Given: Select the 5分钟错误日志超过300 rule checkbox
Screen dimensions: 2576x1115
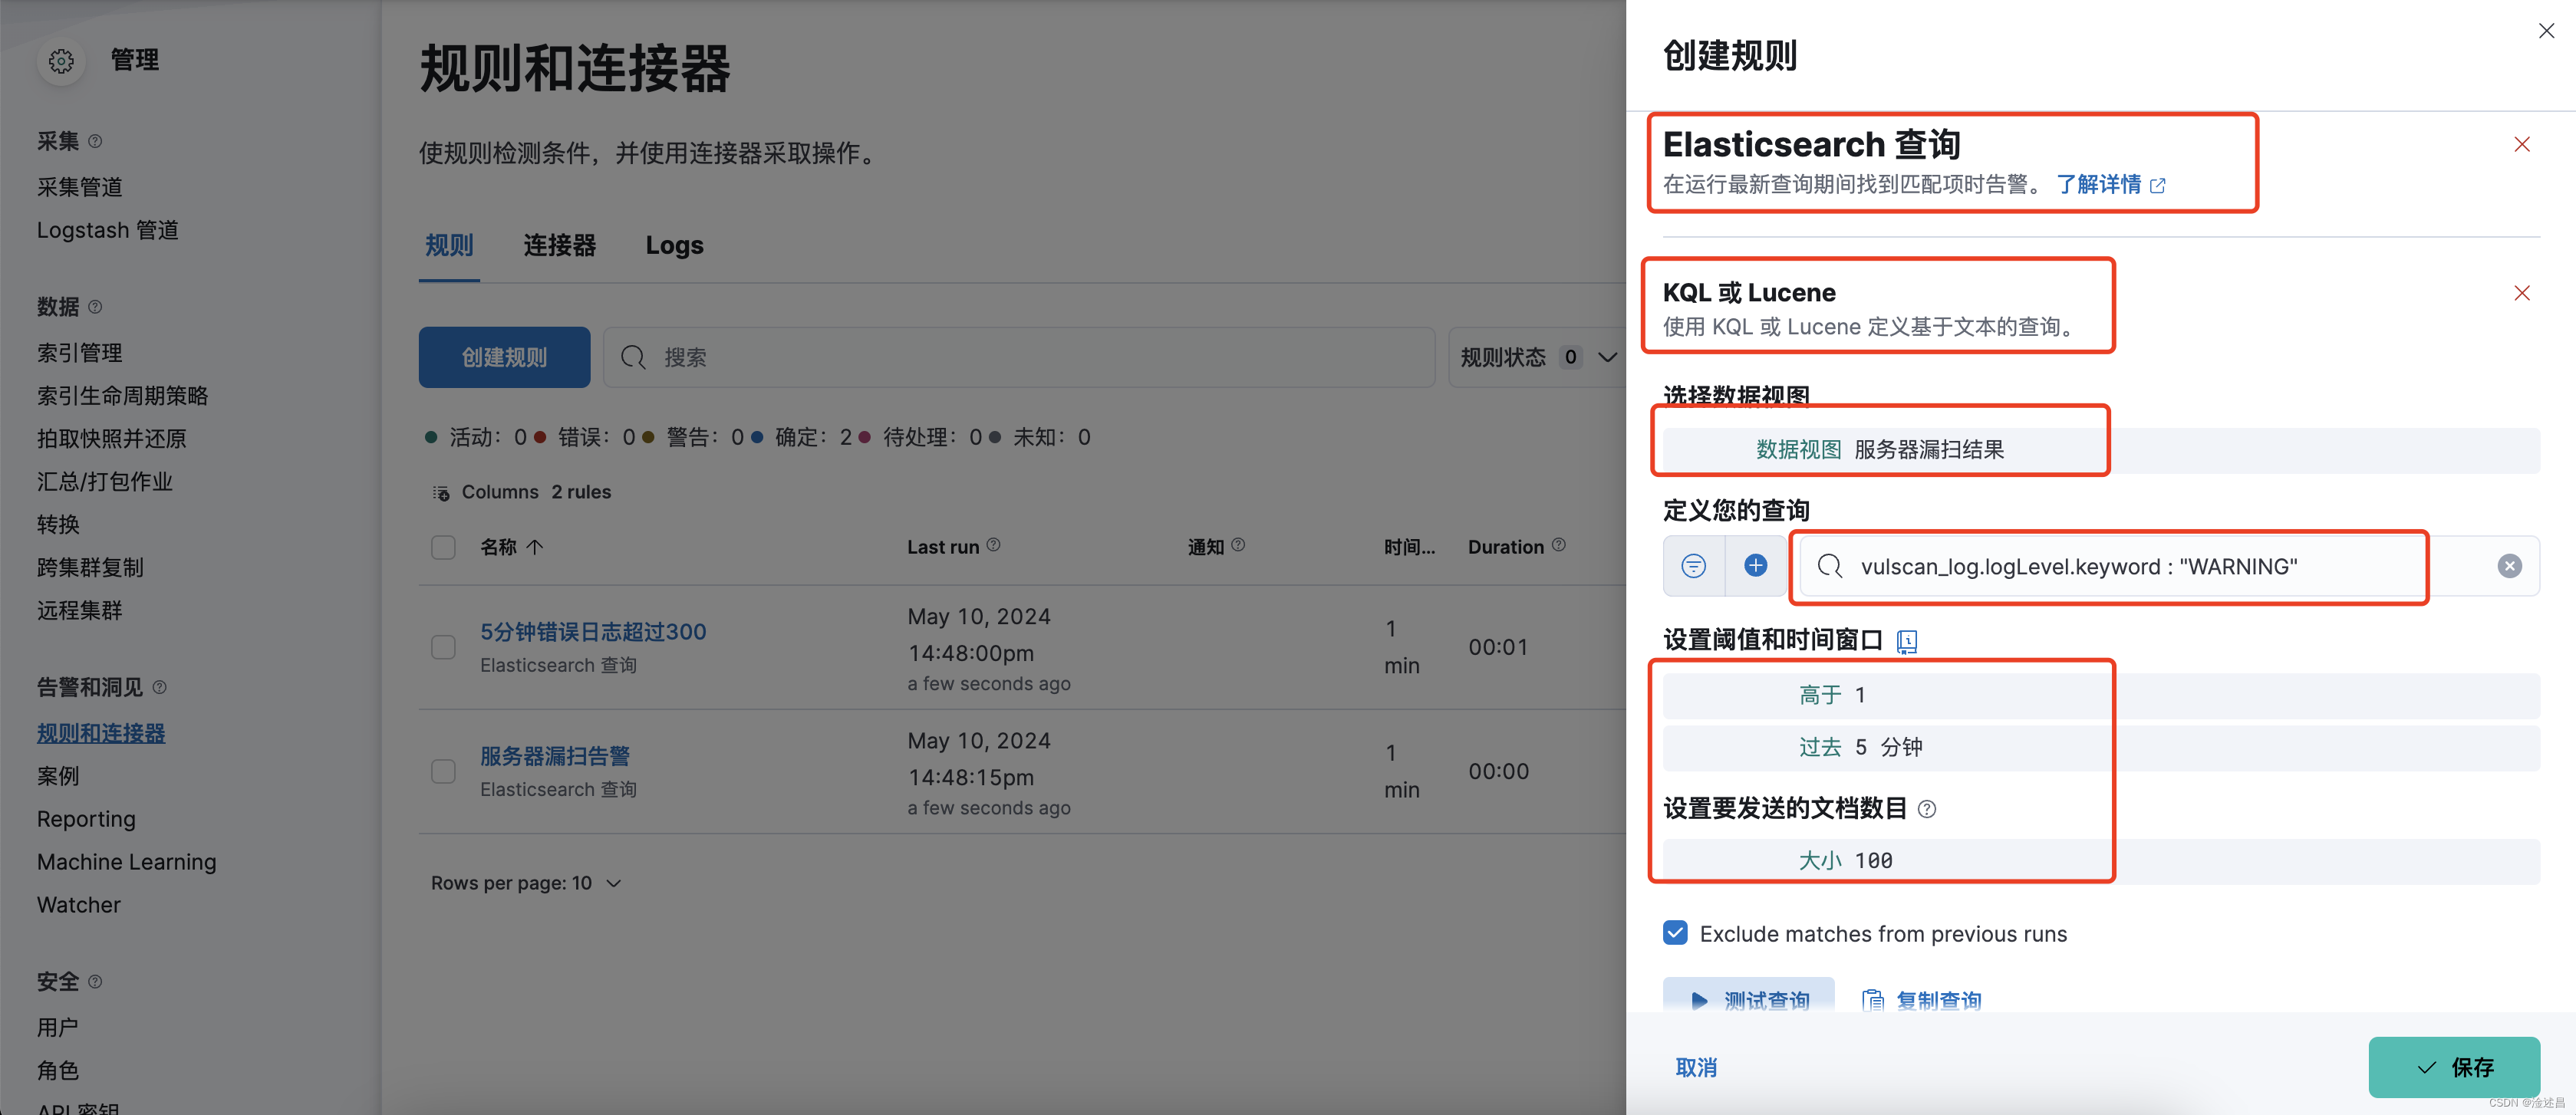Looking at the screenshot, I should 443,647.
